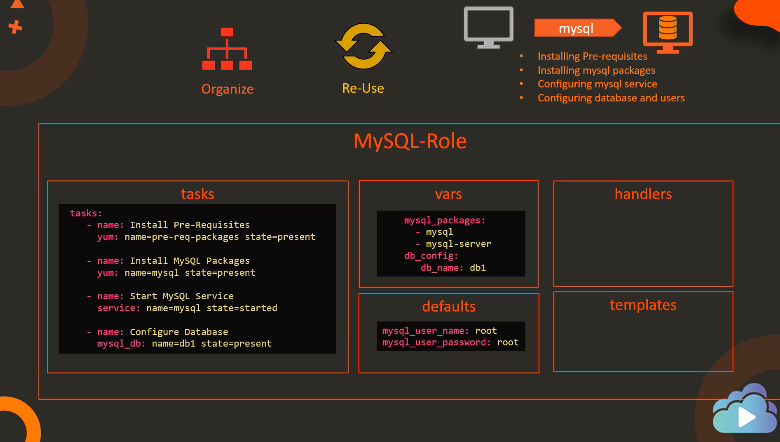
Task: Click the 'db_name: db1' line
Action: tap(453, 267)
